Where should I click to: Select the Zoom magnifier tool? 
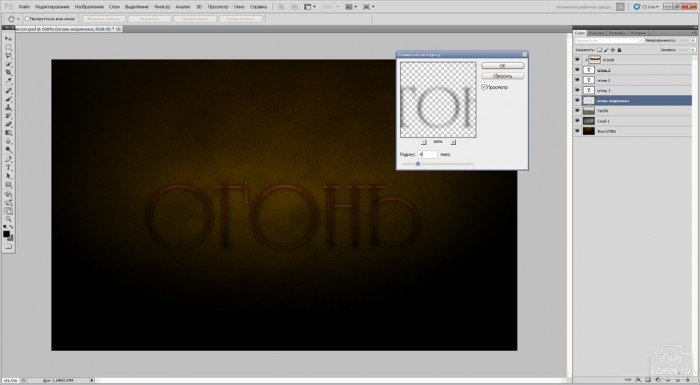[8, 219]
